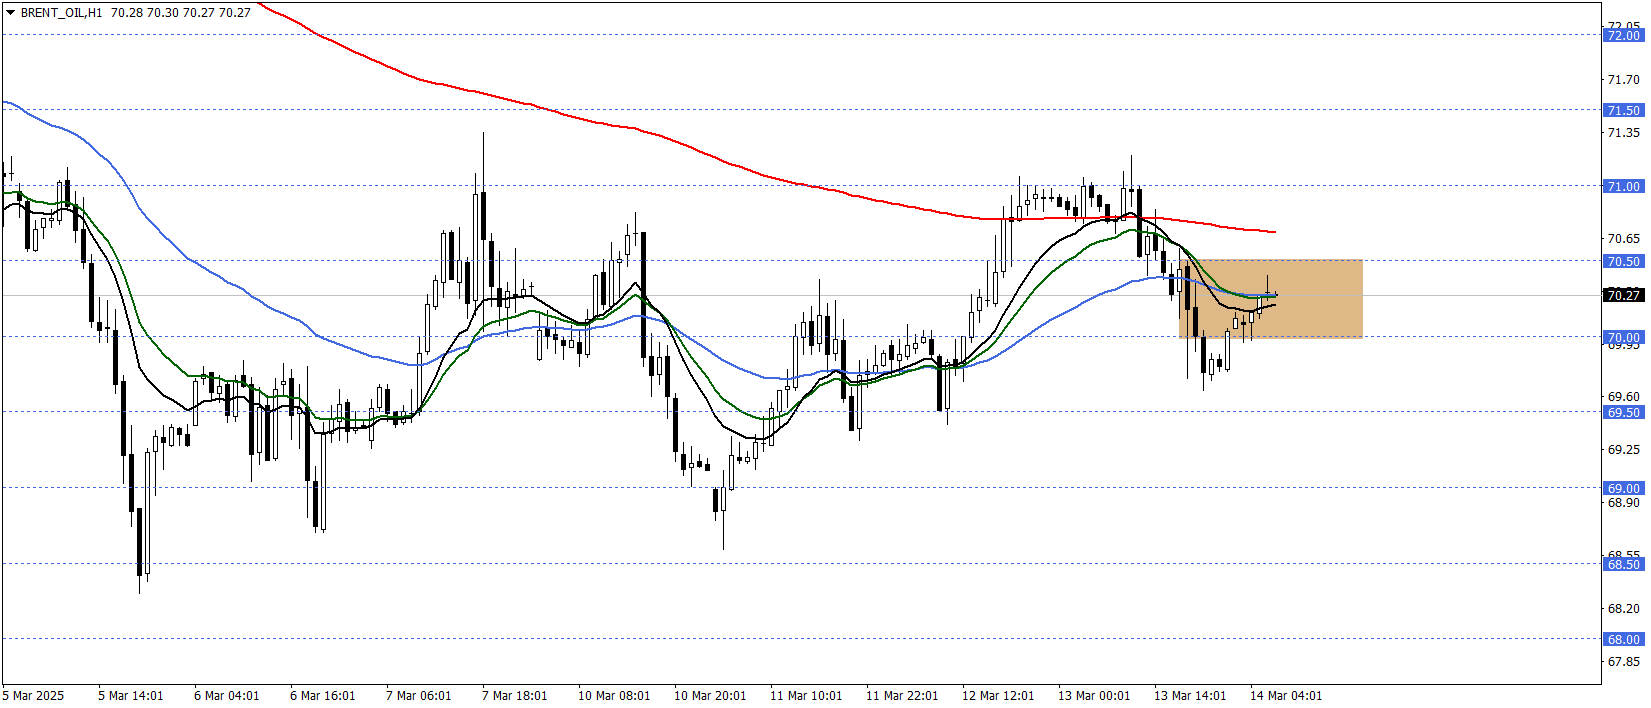The width and height of the screenshot is (1651, 708).
Task: Click the 71.70 price scale value
Action: [1623, 79]
